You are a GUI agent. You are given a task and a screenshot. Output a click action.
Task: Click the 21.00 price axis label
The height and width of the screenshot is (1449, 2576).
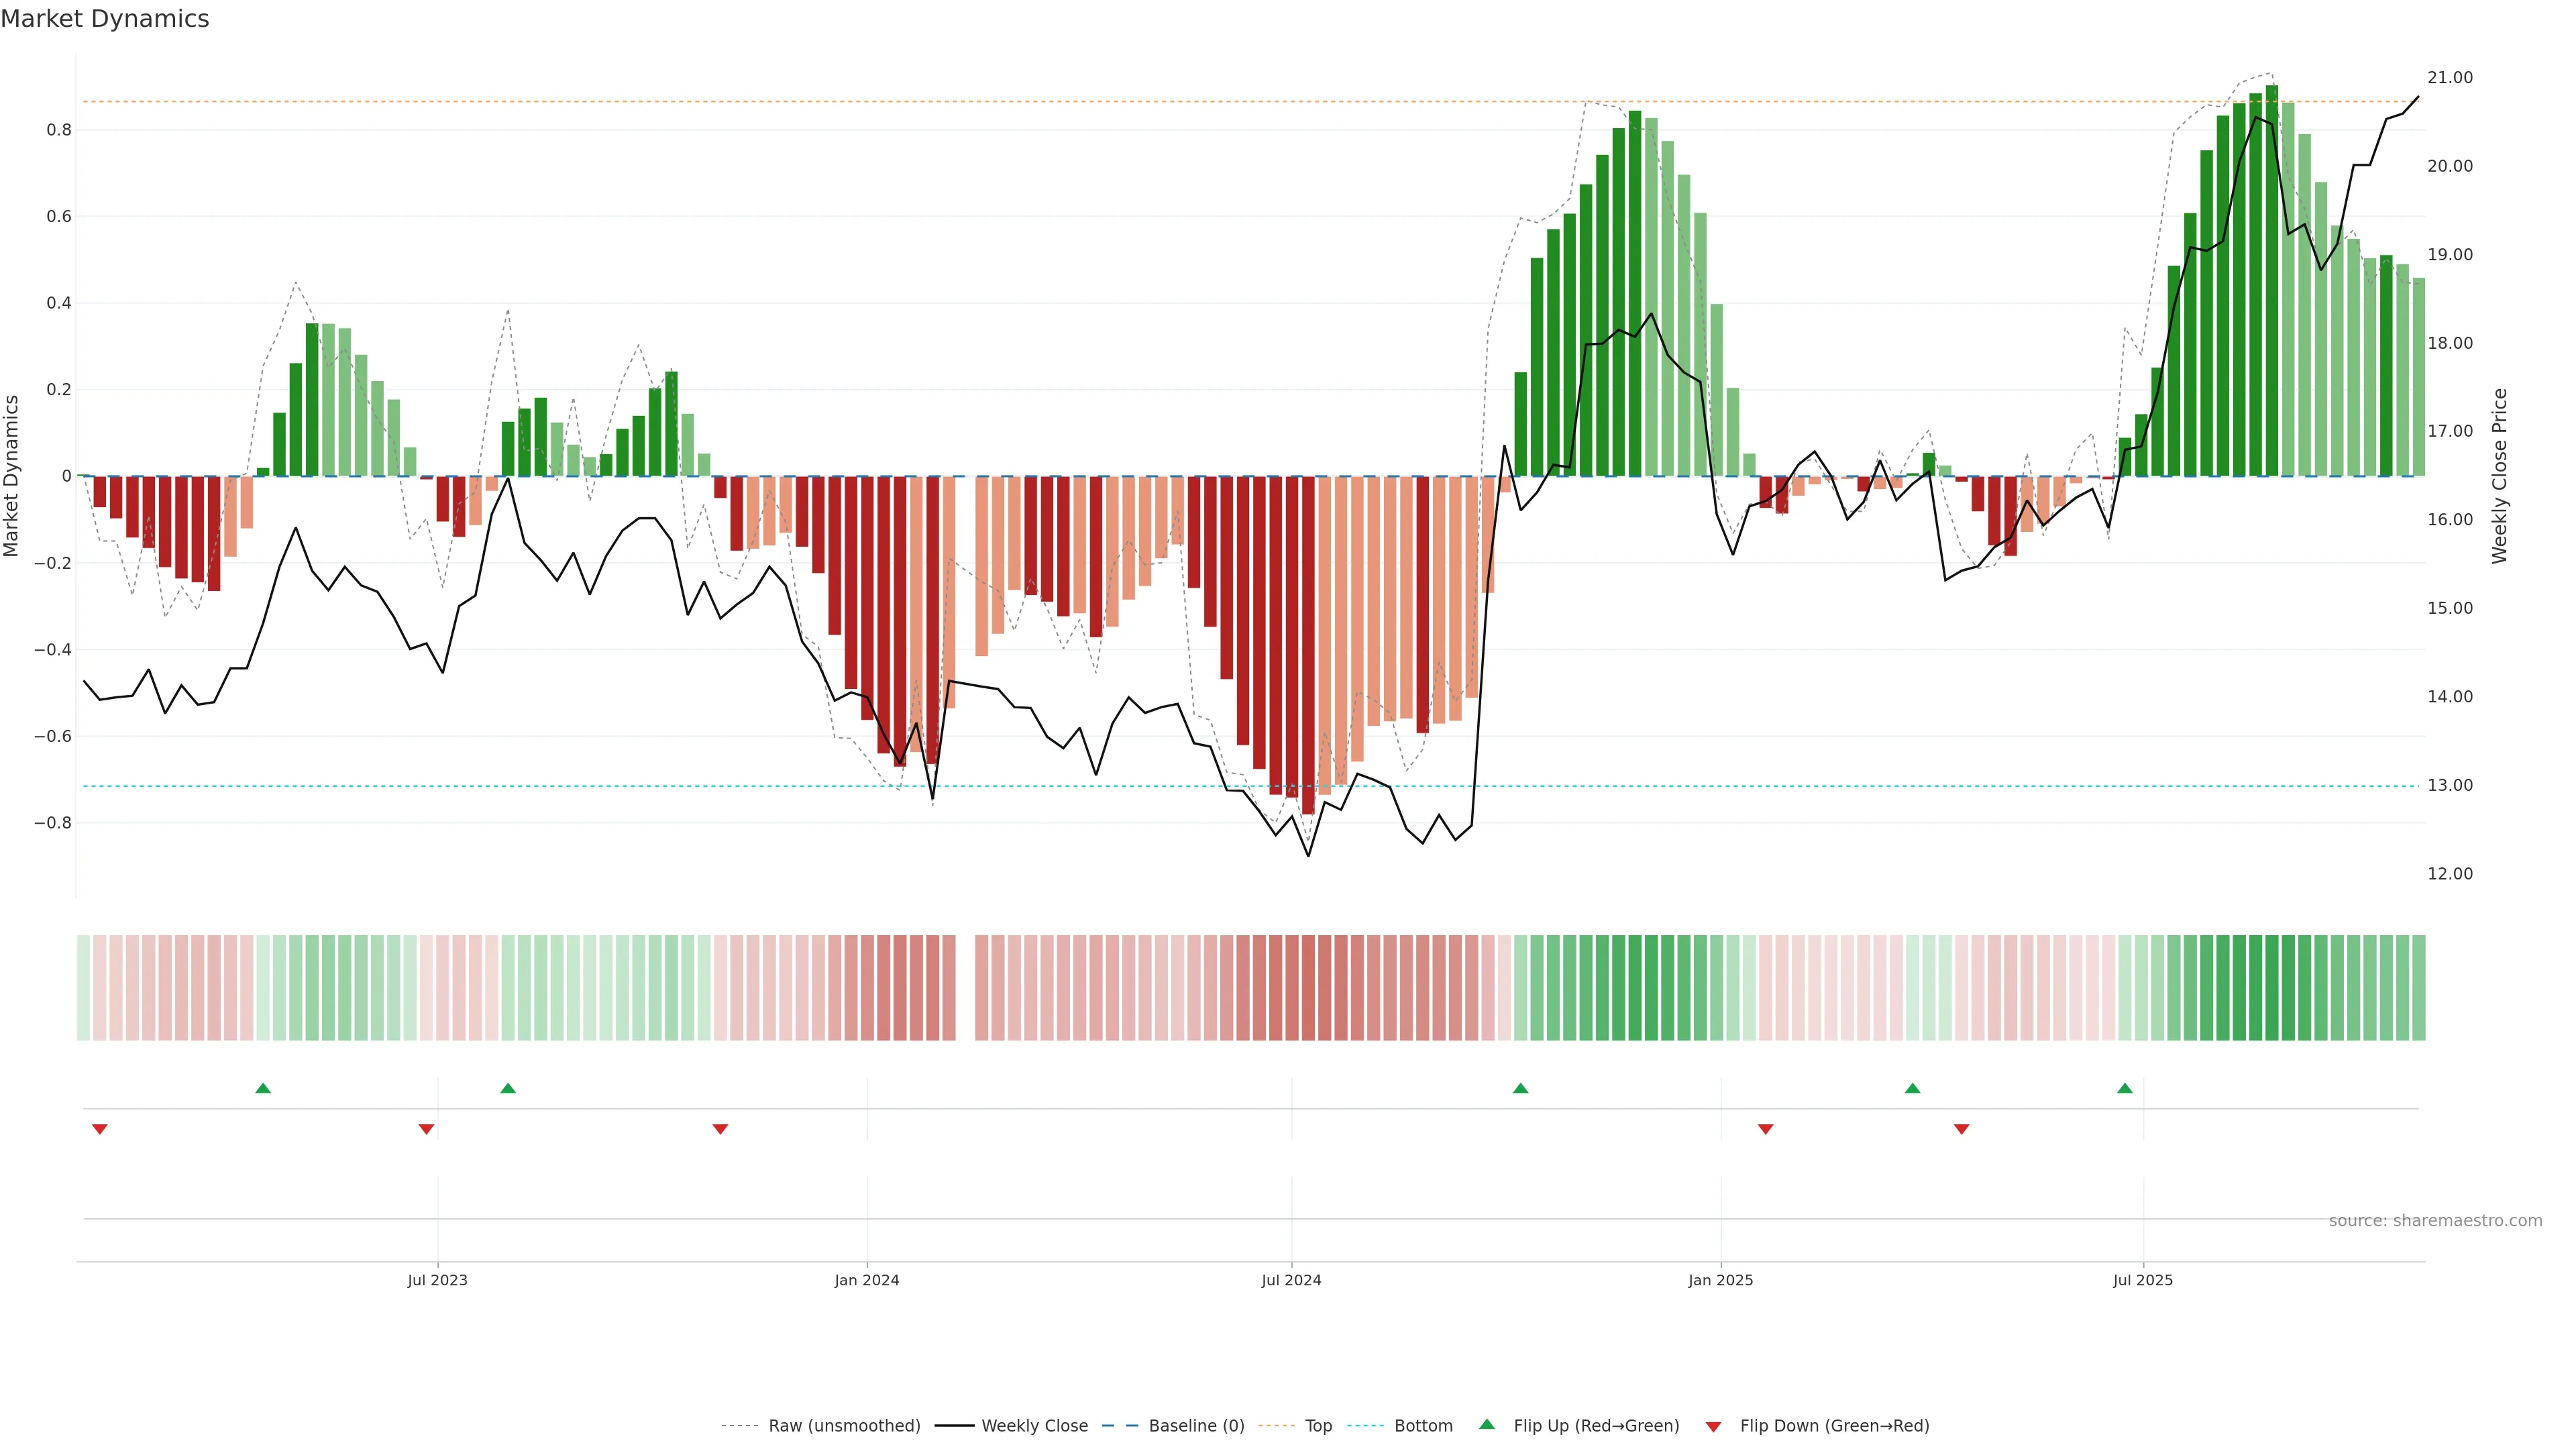2449,78
